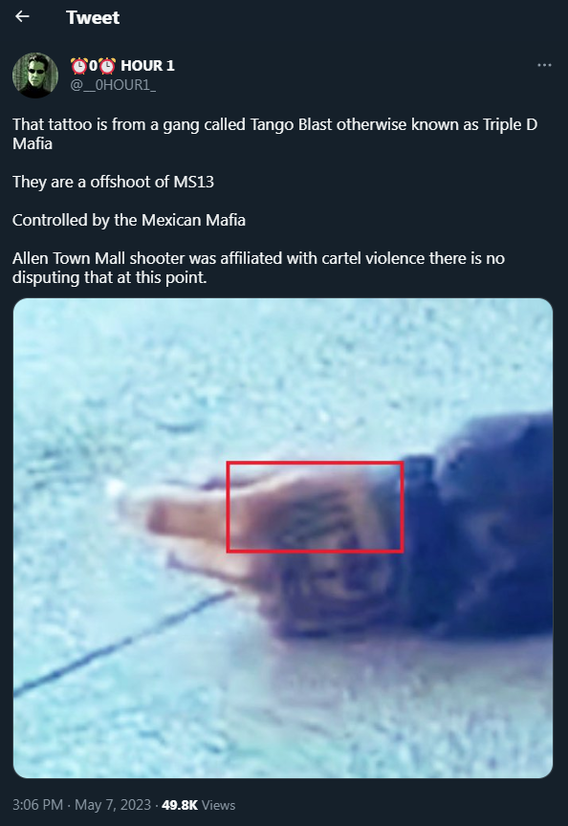This screenshot has width=568, height=826.
Task: Click the Allen Town Mall shooter paragraph
Action: coord(258,268)
